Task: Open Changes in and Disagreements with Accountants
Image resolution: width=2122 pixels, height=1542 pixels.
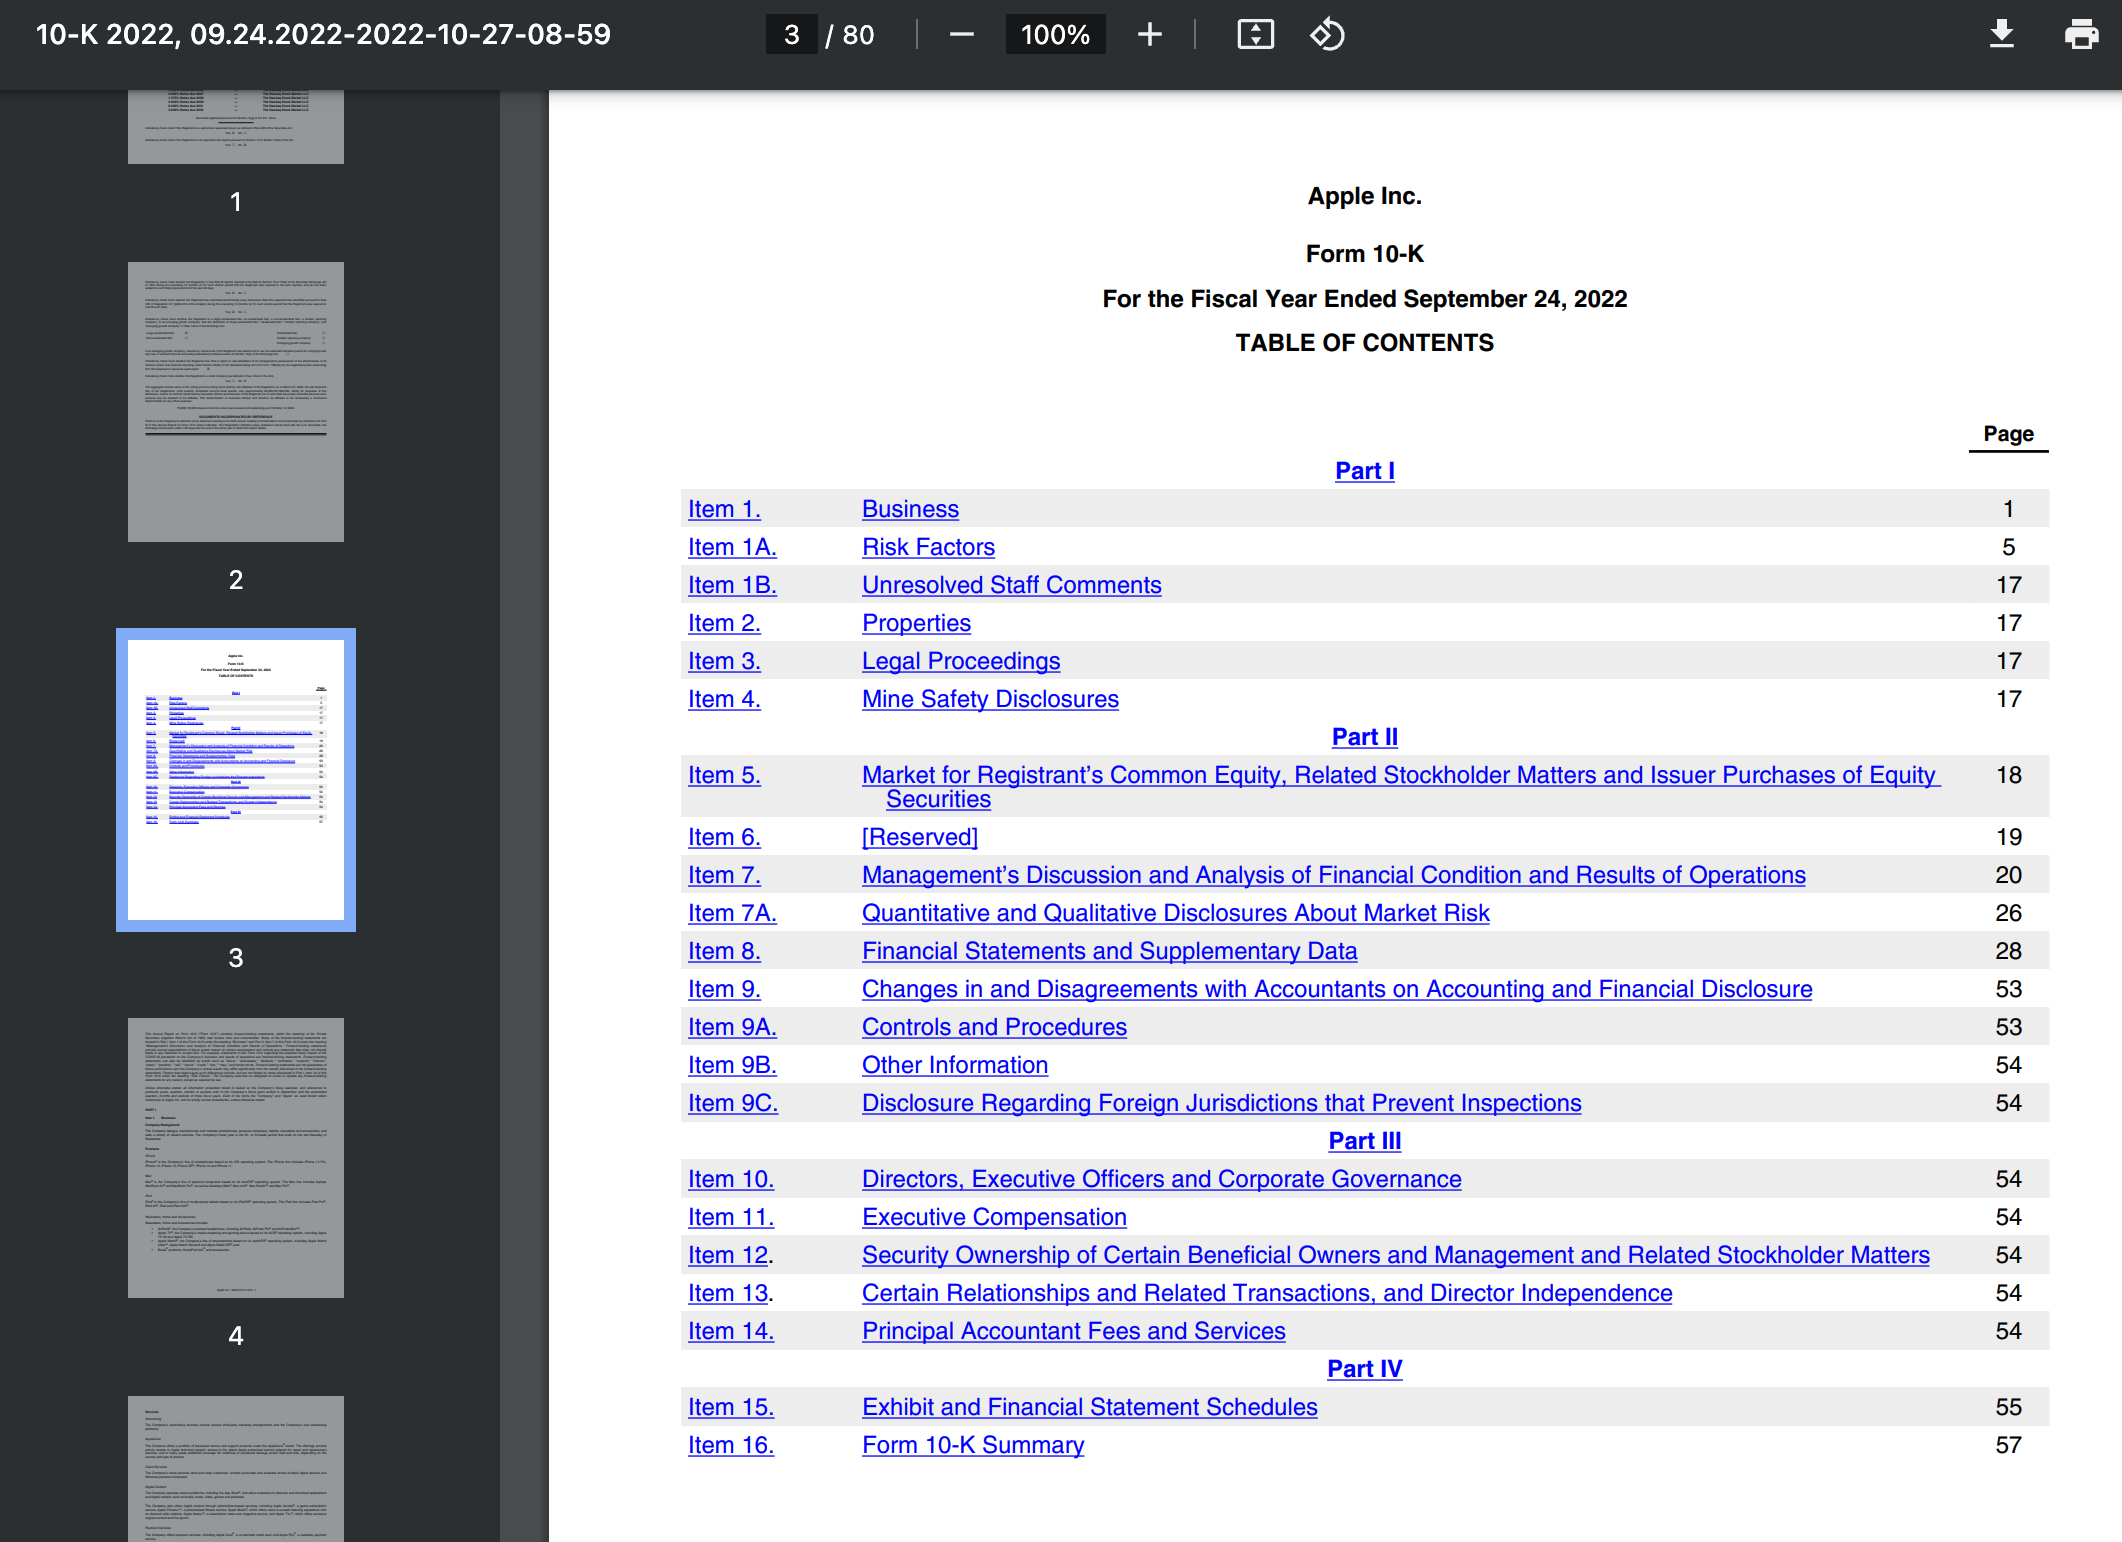Action: tap(1337, 989)
